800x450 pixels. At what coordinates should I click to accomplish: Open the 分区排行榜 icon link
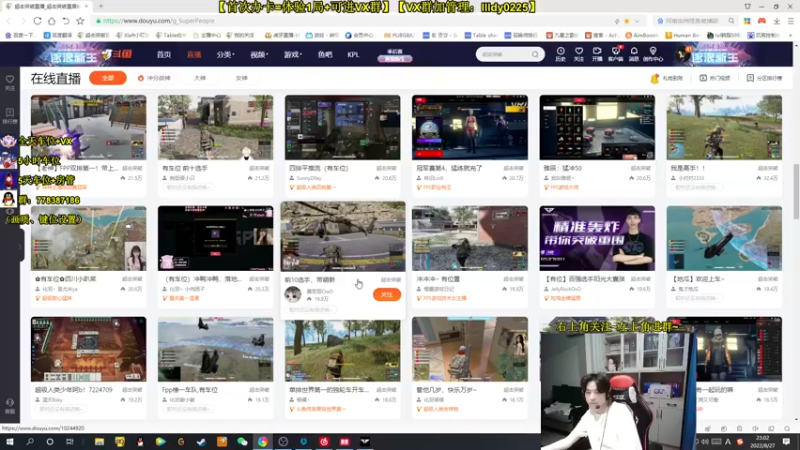click(764, 78)
